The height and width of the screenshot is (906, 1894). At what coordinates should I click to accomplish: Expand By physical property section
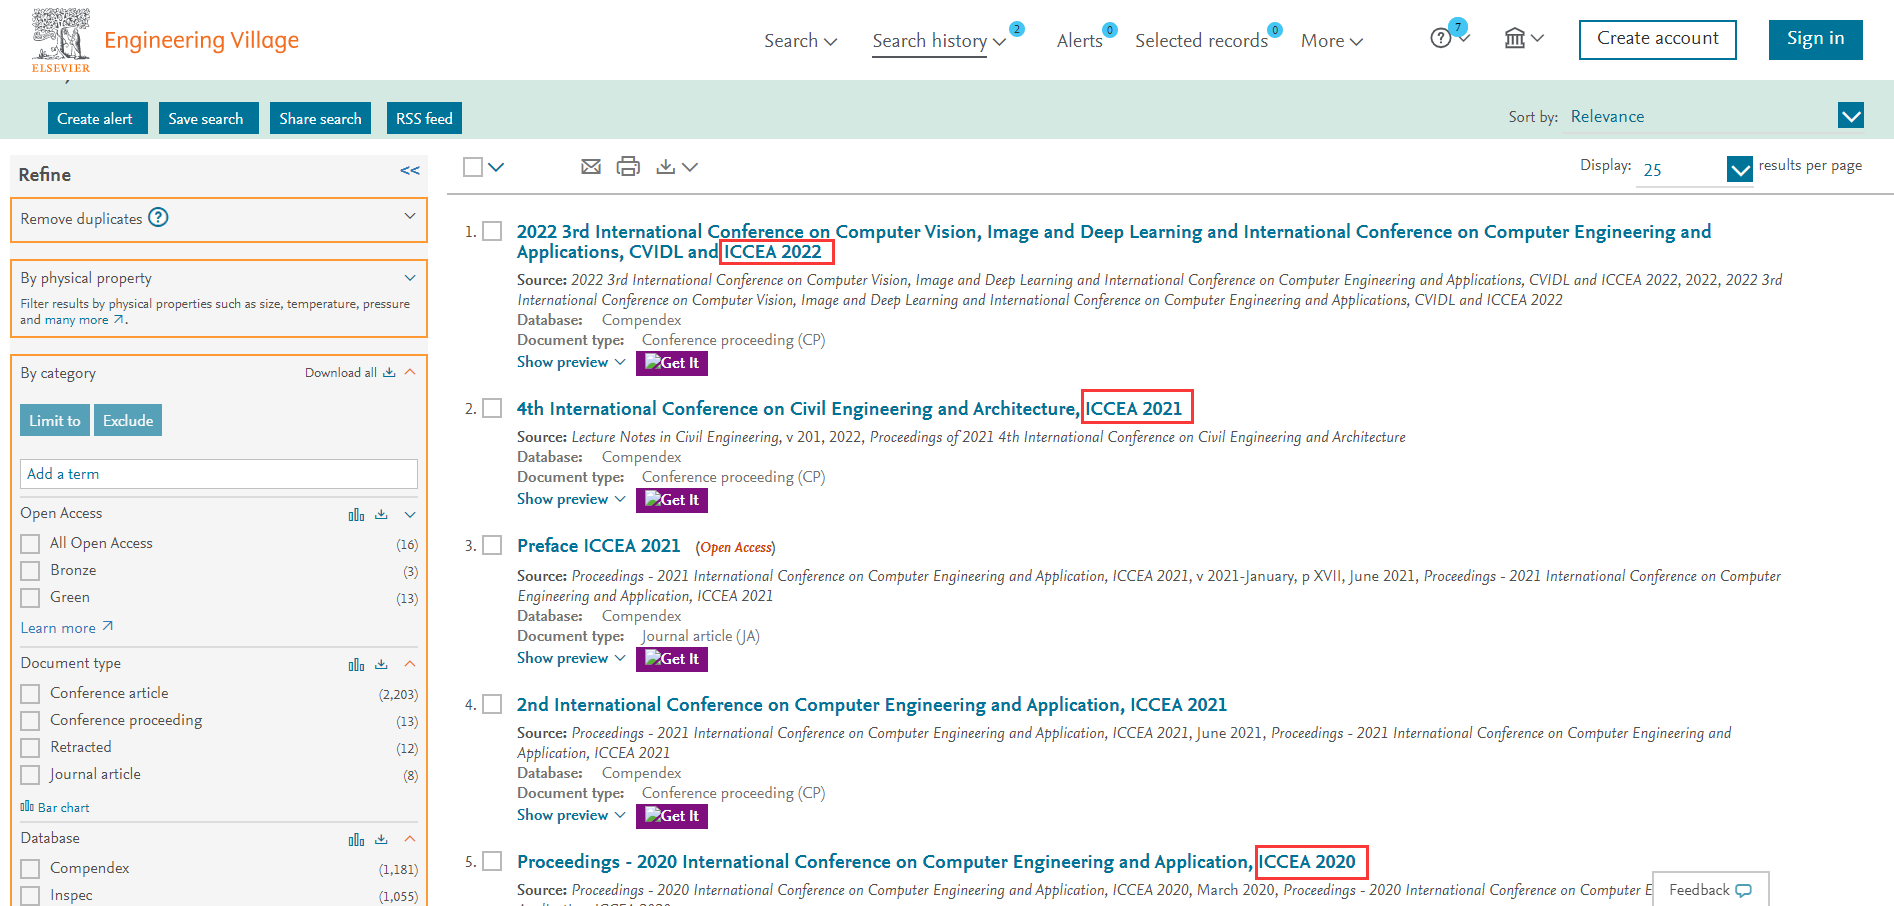tap(410, 277)
